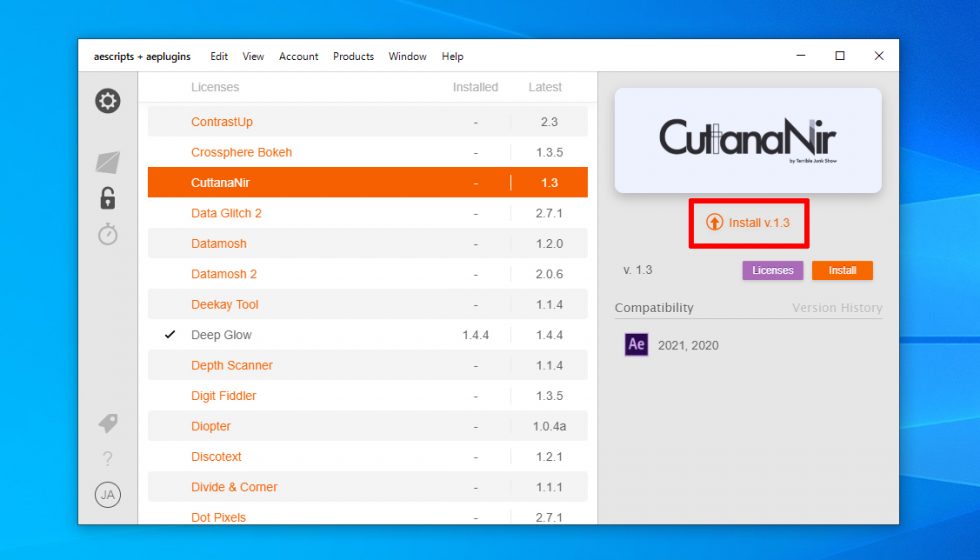Click latest version 2.0.6 for Datamosh 2
Image resolution: width=980 pixels, height=560 pixels.
click(549, 274)
